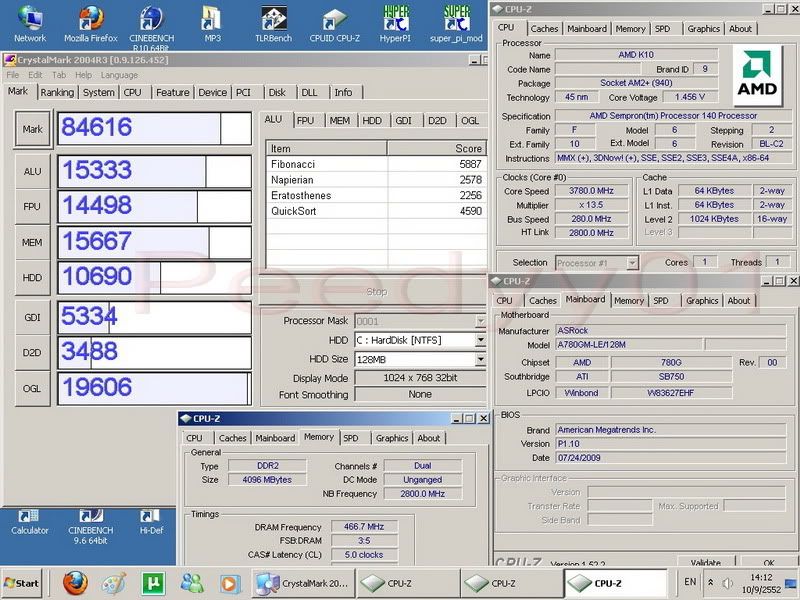Open the HDD drive dropdown
The height and width of the screenshot is (600, 800).
(x=480, y=340)
